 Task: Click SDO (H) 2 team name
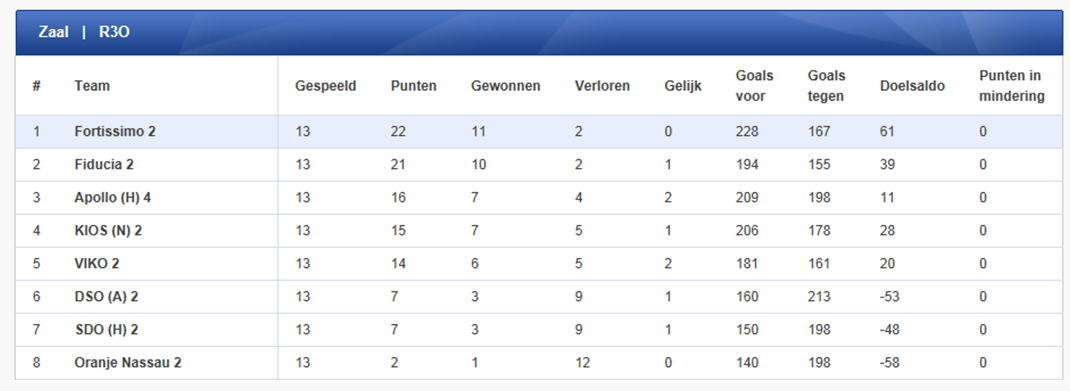pyautogui.click(x=106, y=330)
